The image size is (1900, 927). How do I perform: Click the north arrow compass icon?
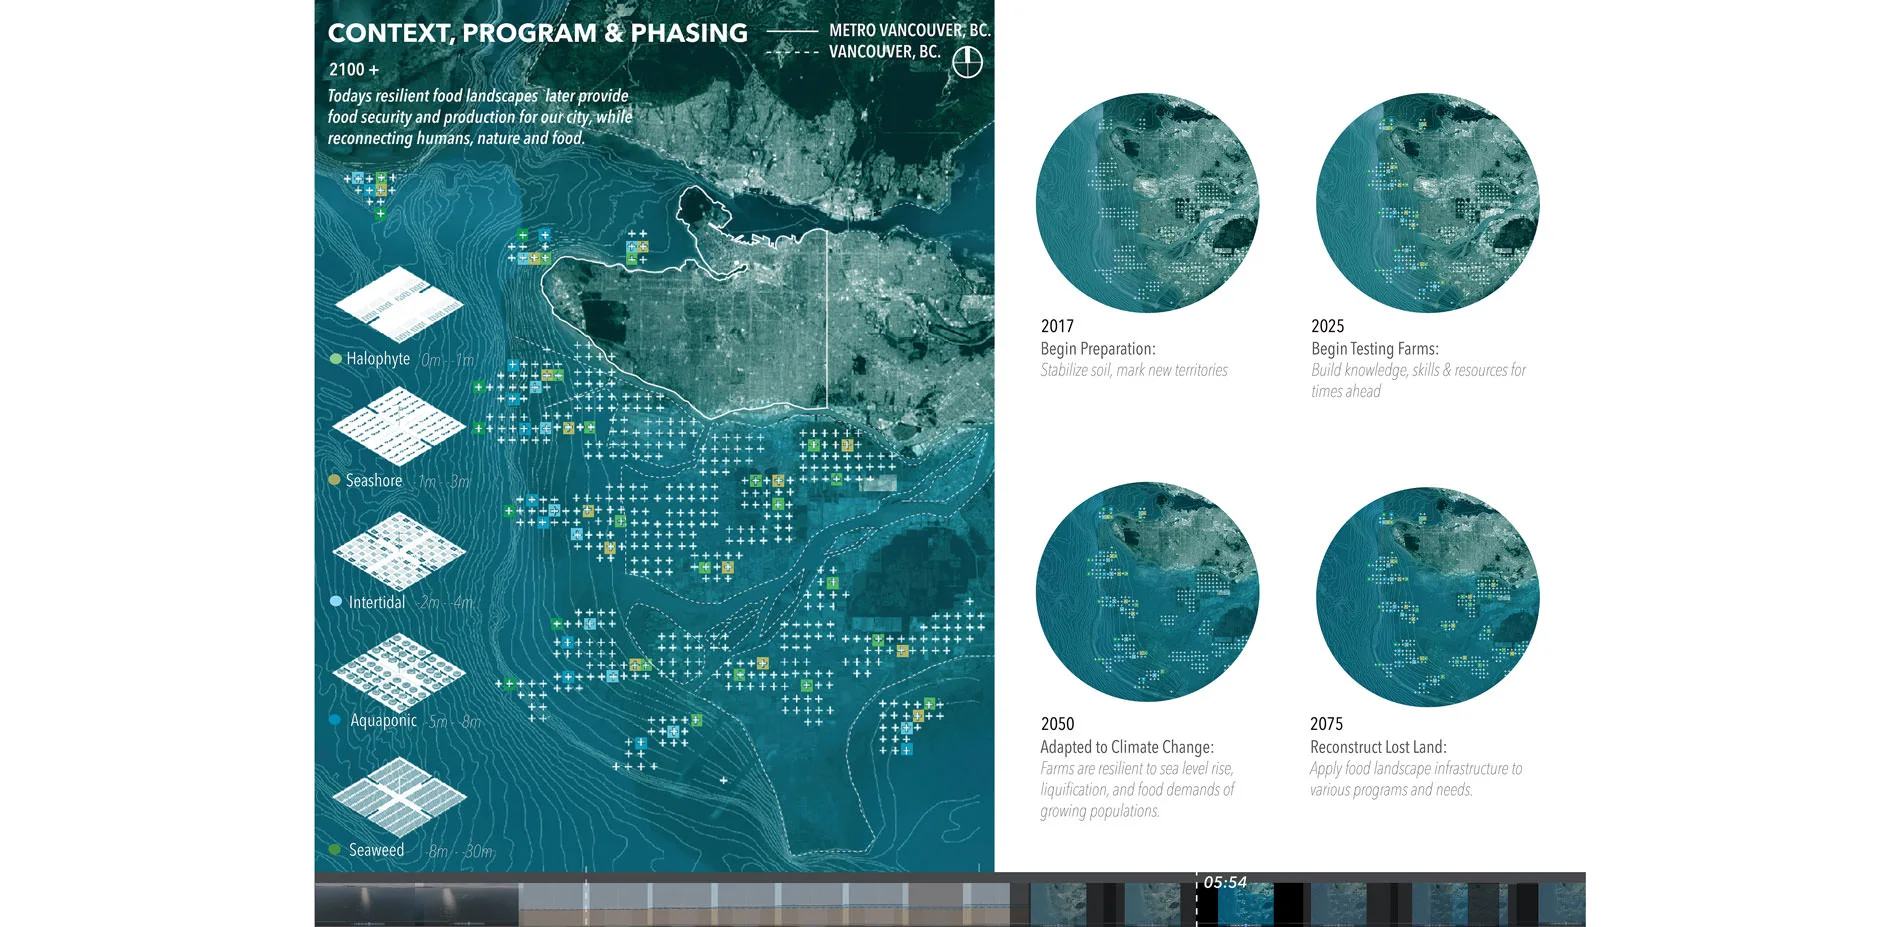click(x=967, y=63)
